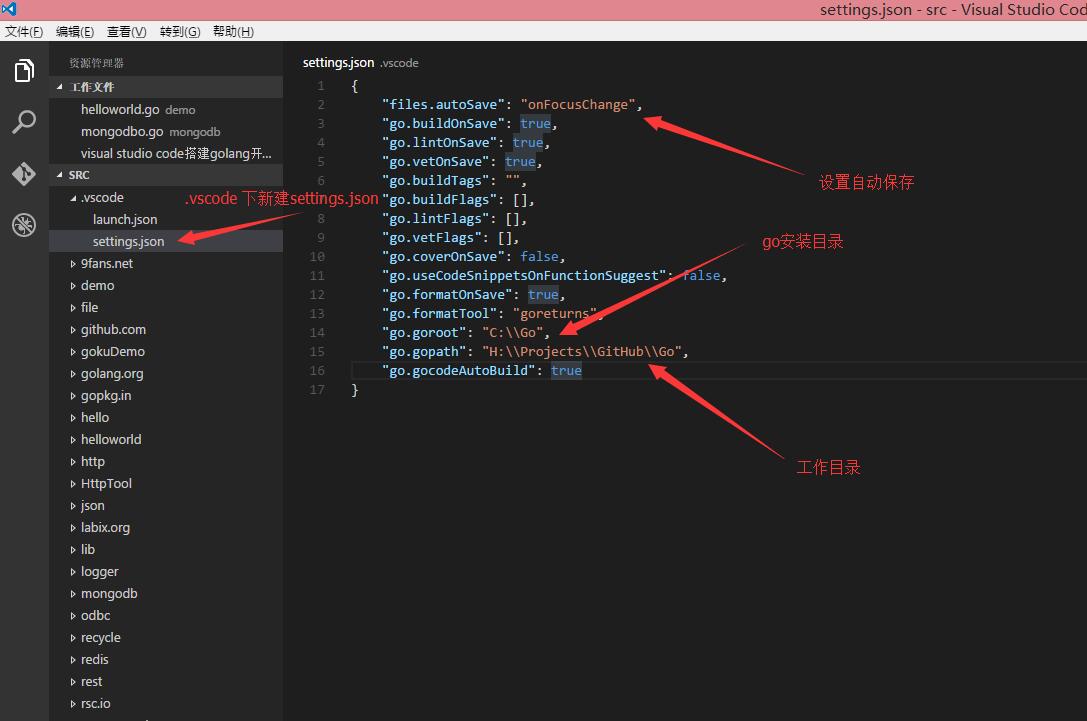Open the Explorer view in activity bar
The width and height of the screenshot is (1087, 721).
pyautogui.click(x=24, y=70)
